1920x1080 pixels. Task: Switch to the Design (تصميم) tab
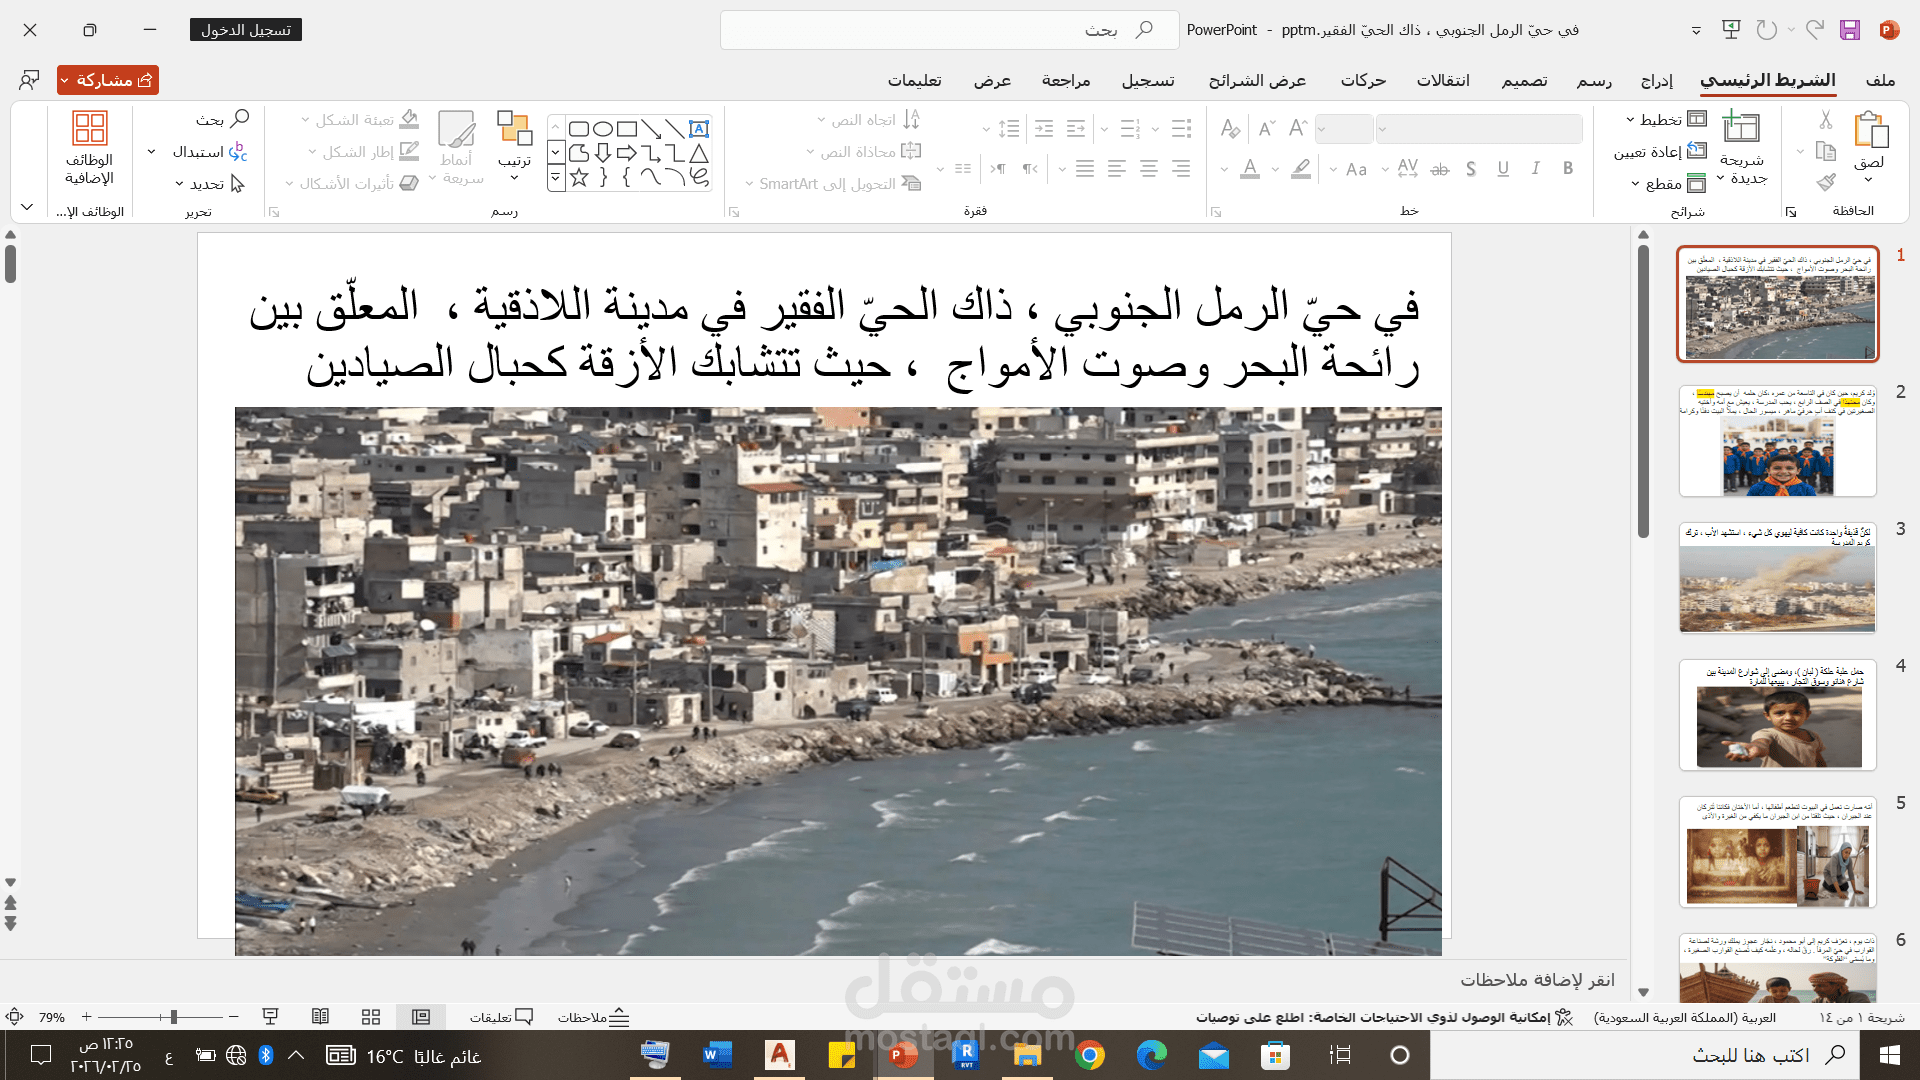[1524, 81]
